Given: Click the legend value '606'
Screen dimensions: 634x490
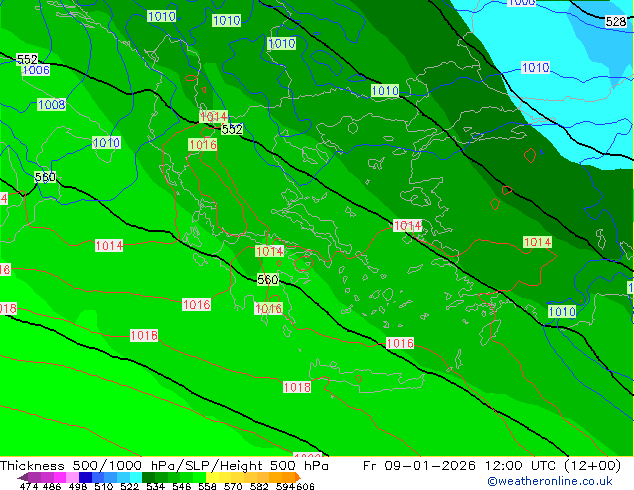Looking at the screenshot, I should pos(305,486).
